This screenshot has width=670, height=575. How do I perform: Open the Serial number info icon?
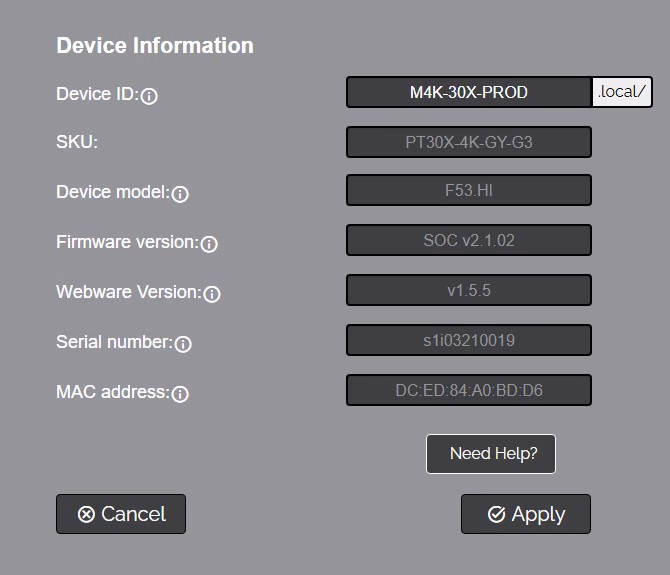pyautogui.click(x=183, y=344)
